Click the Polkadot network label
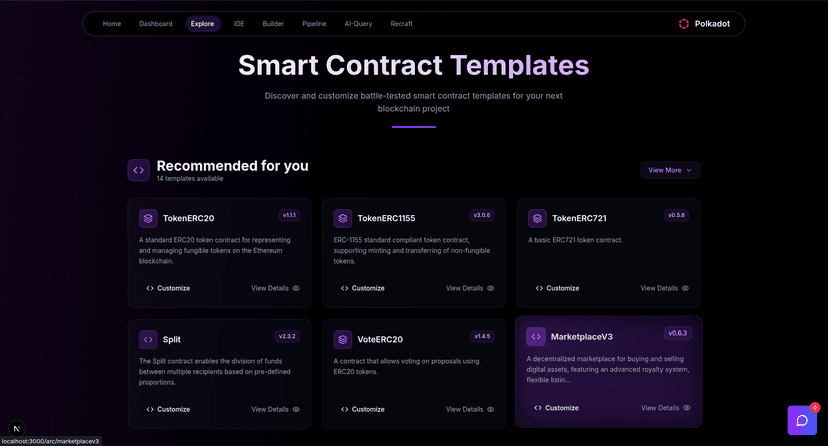The width and height of the screenshot is (828, 446). click(712, 24)
